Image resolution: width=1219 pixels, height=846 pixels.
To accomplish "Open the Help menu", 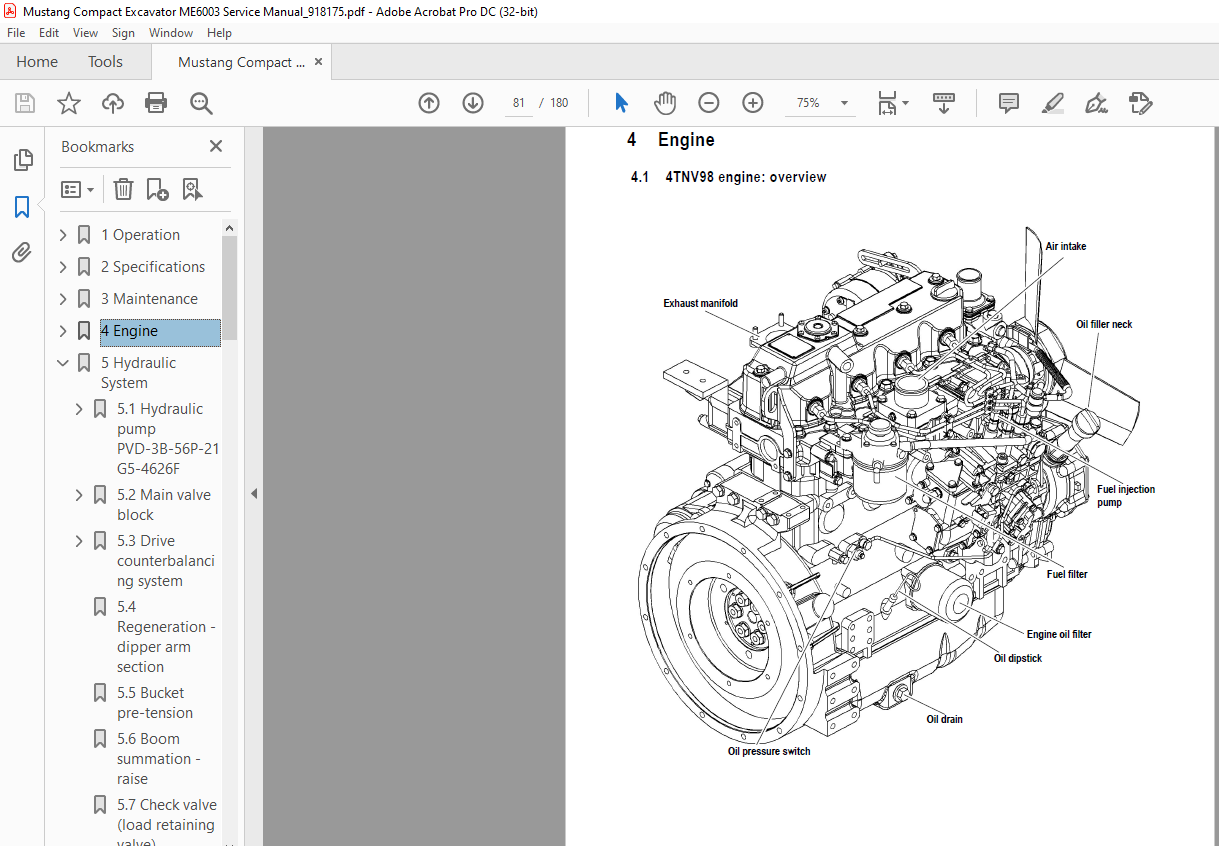I will point(219,33).
